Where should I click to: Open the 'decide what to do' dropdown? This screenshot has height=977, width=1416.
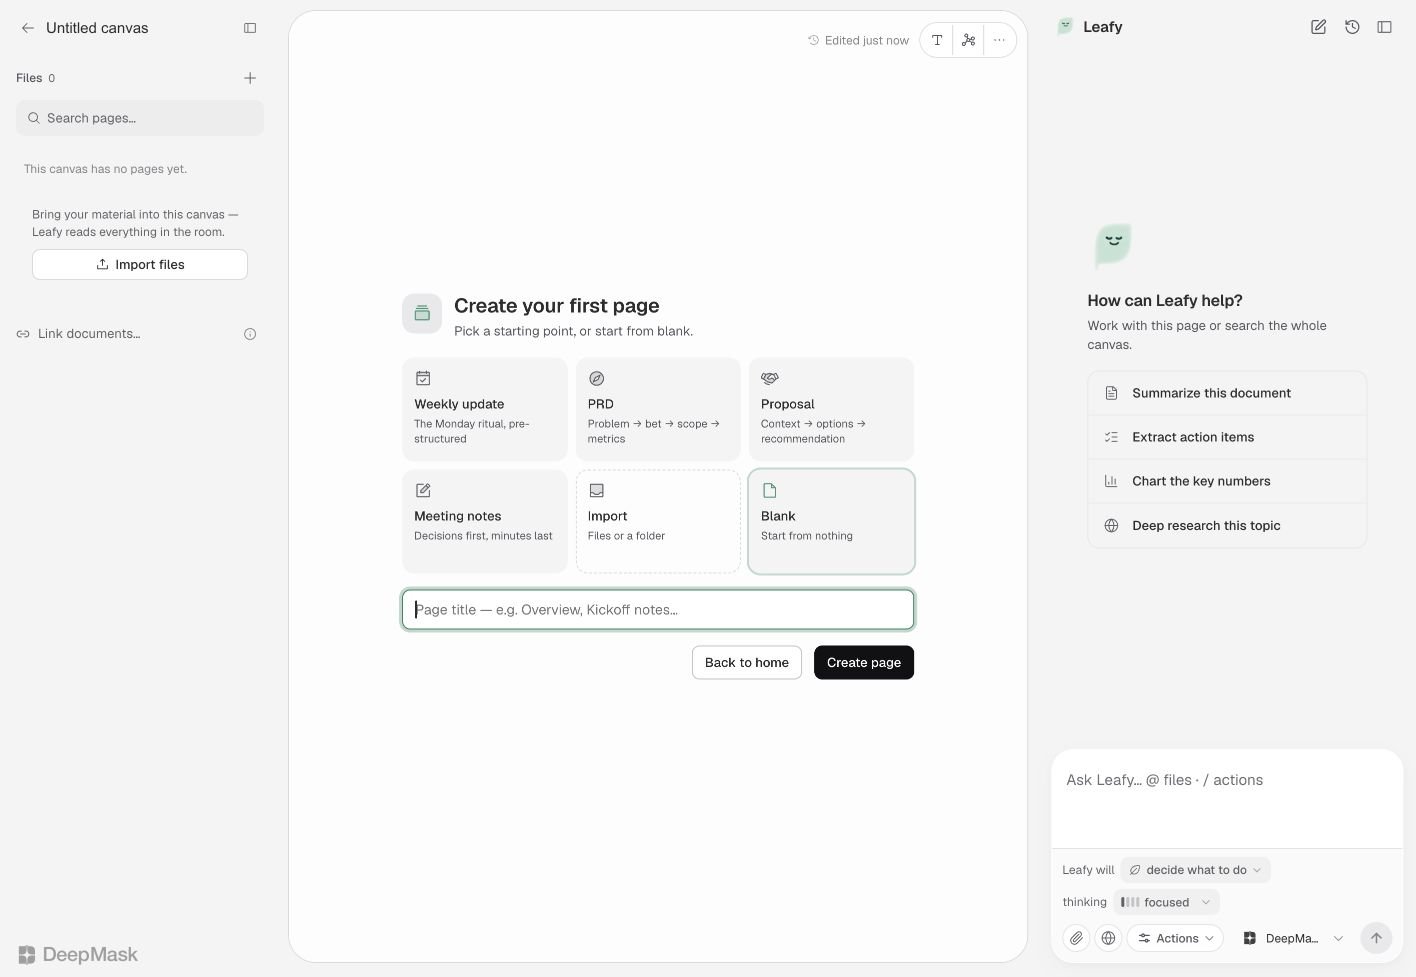coord(1196,870)
